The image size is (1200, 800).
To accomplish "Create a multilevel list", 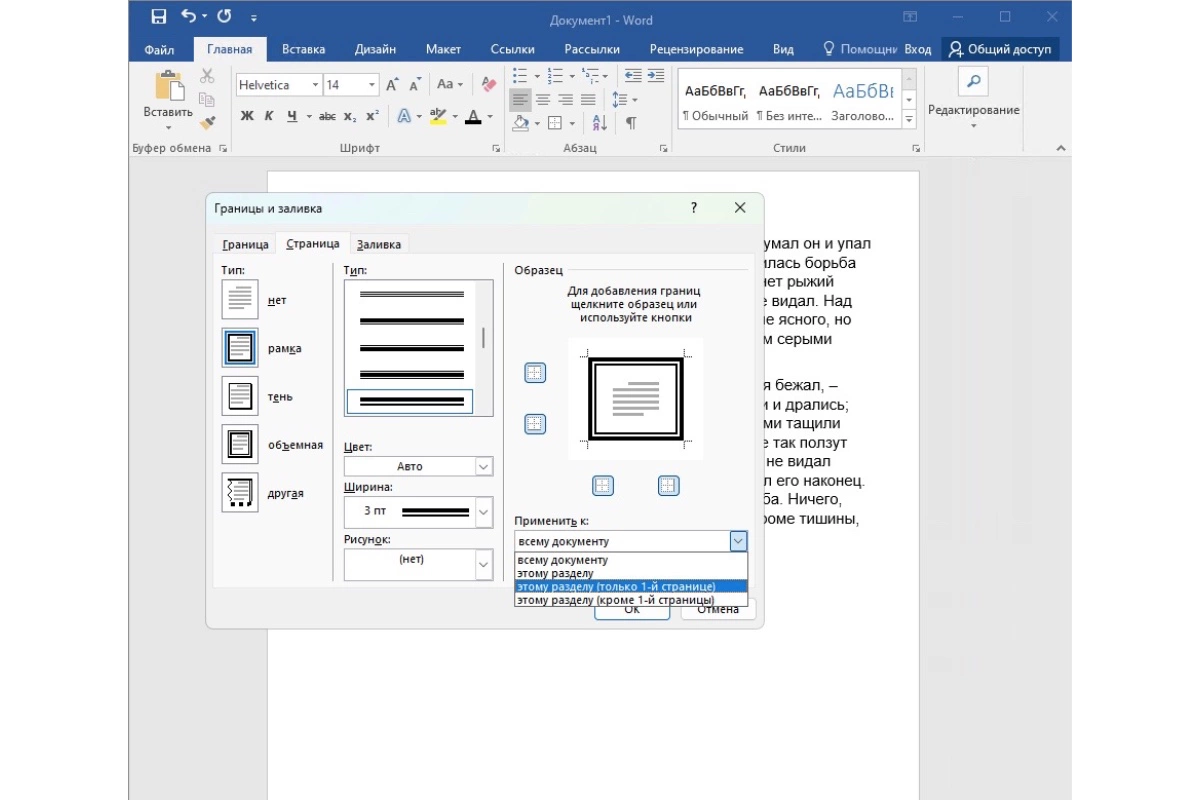I will [x=591, y=76].
